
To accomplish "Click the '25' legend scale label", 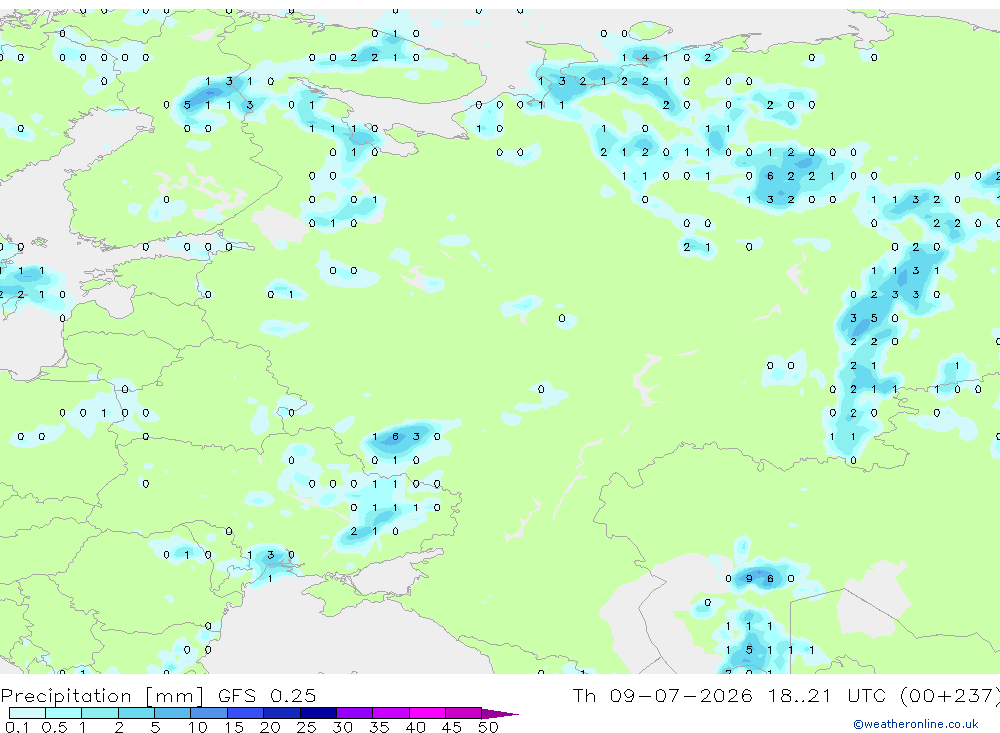I will click(x=306, y=727).
